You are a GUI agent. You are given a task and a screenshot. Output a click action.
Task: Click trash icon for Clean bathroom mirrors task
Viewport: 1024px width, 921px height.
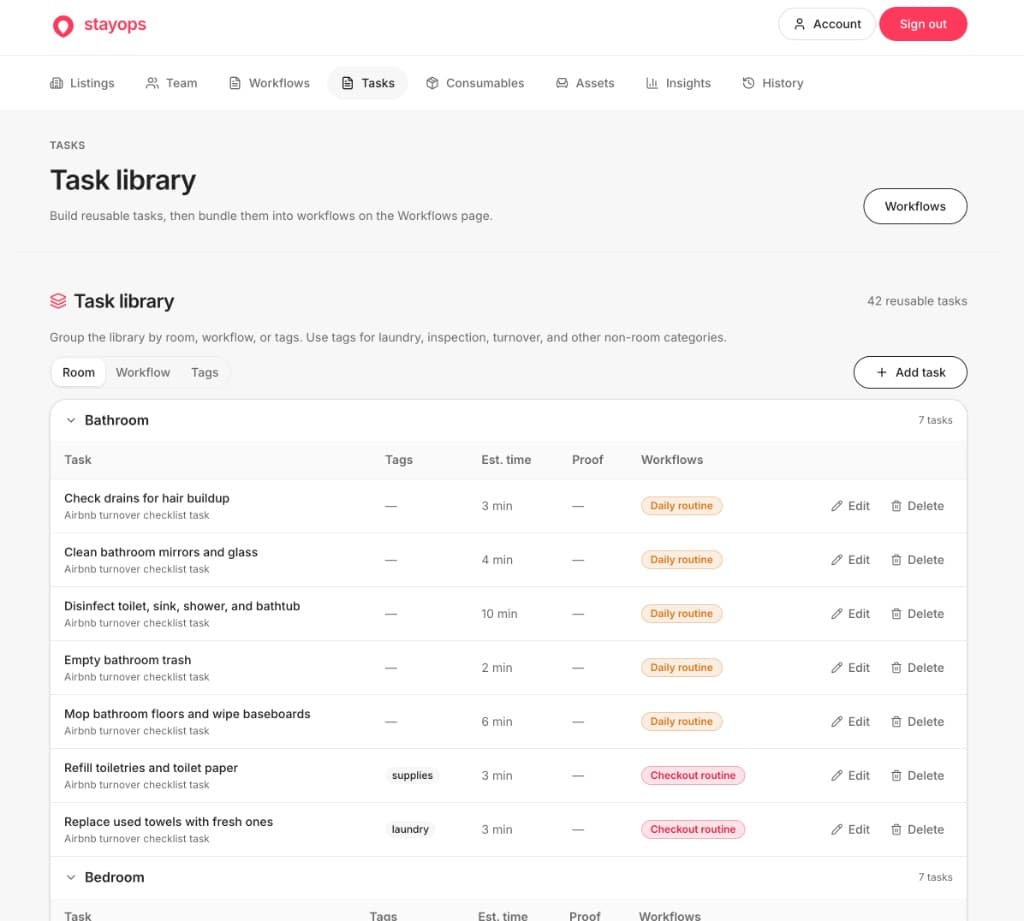pyautogui.click(x=896, y=560)
